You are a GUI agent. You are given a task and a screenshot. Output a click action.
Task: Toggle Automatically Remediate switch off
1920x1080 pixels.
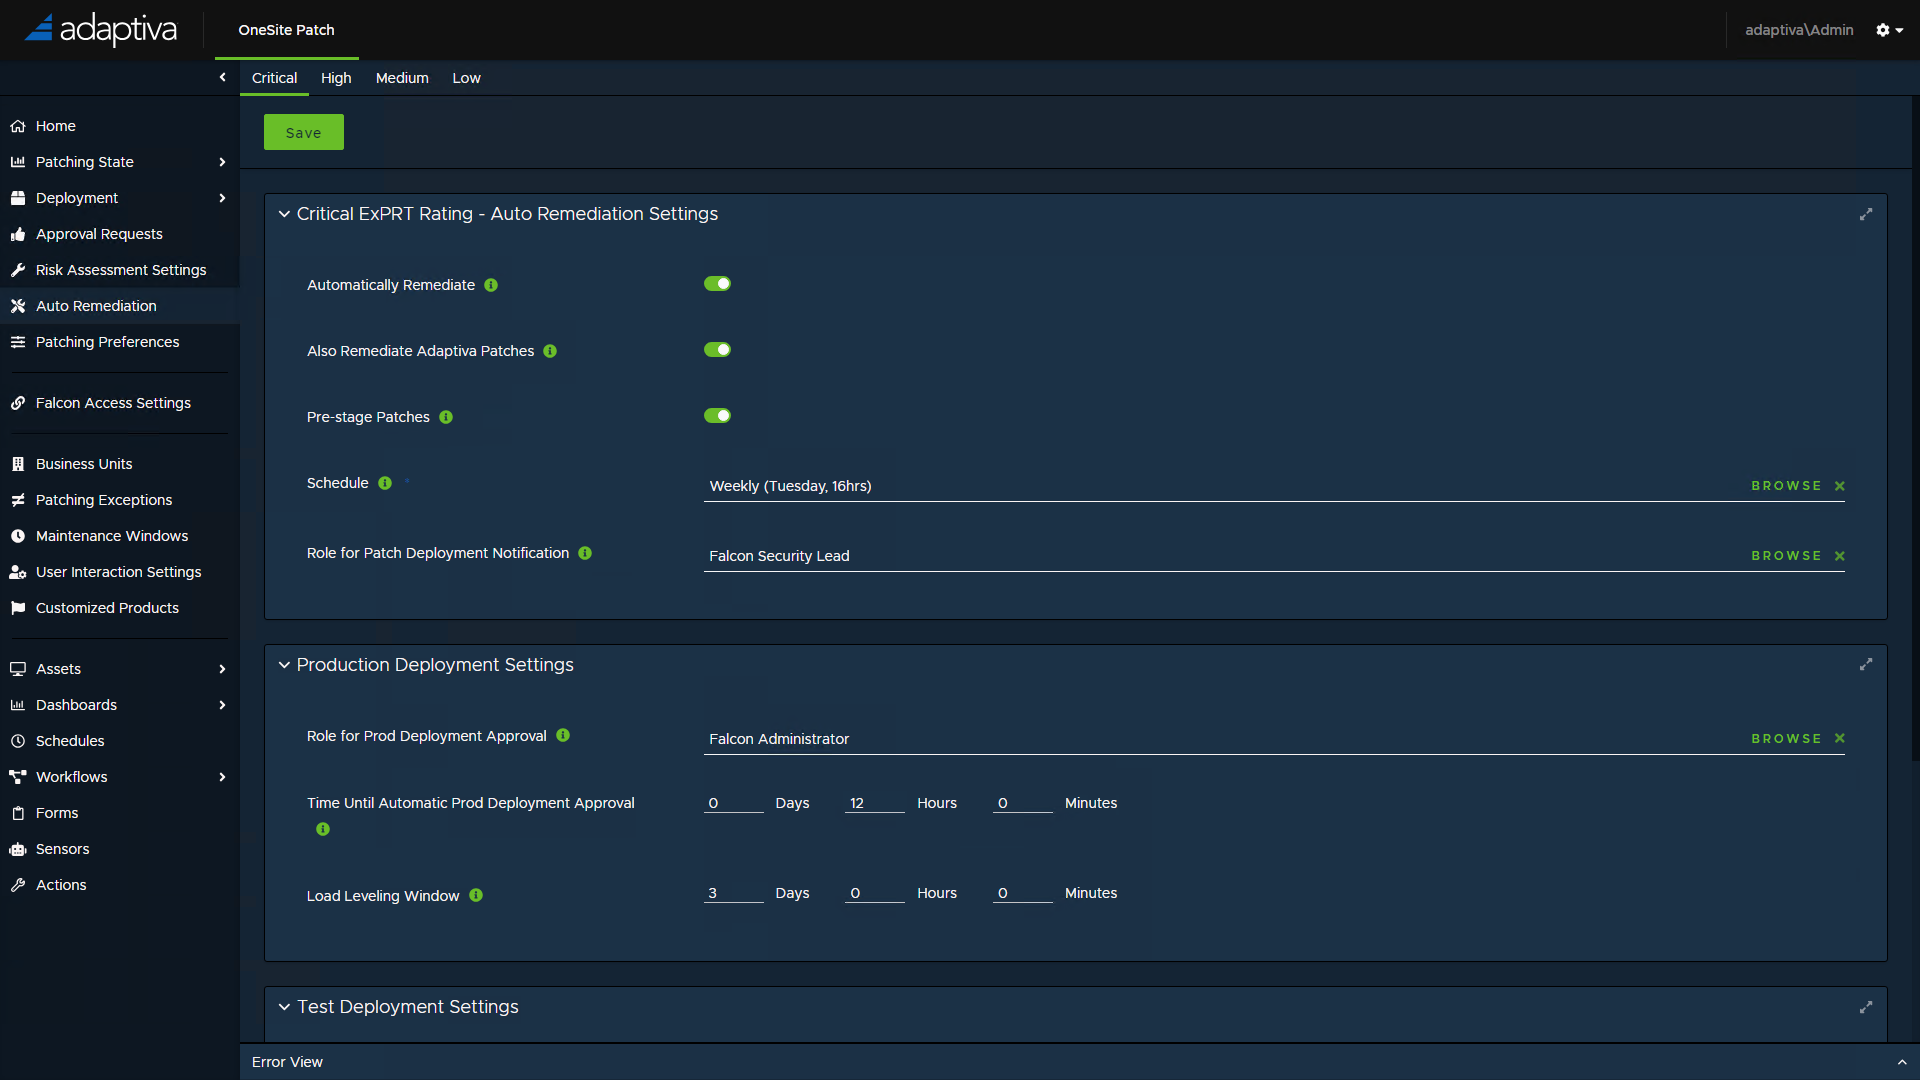(x=717, y=284)
